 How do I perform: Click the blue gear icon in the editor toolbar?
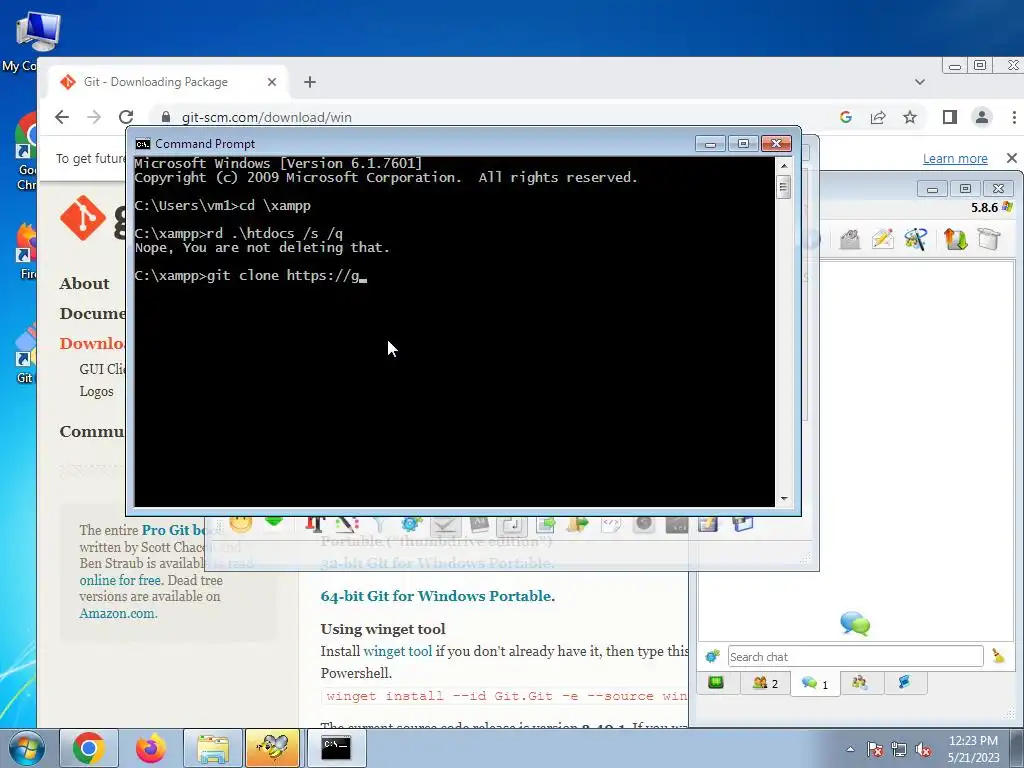pyautogui.click(x=411, y=522)
